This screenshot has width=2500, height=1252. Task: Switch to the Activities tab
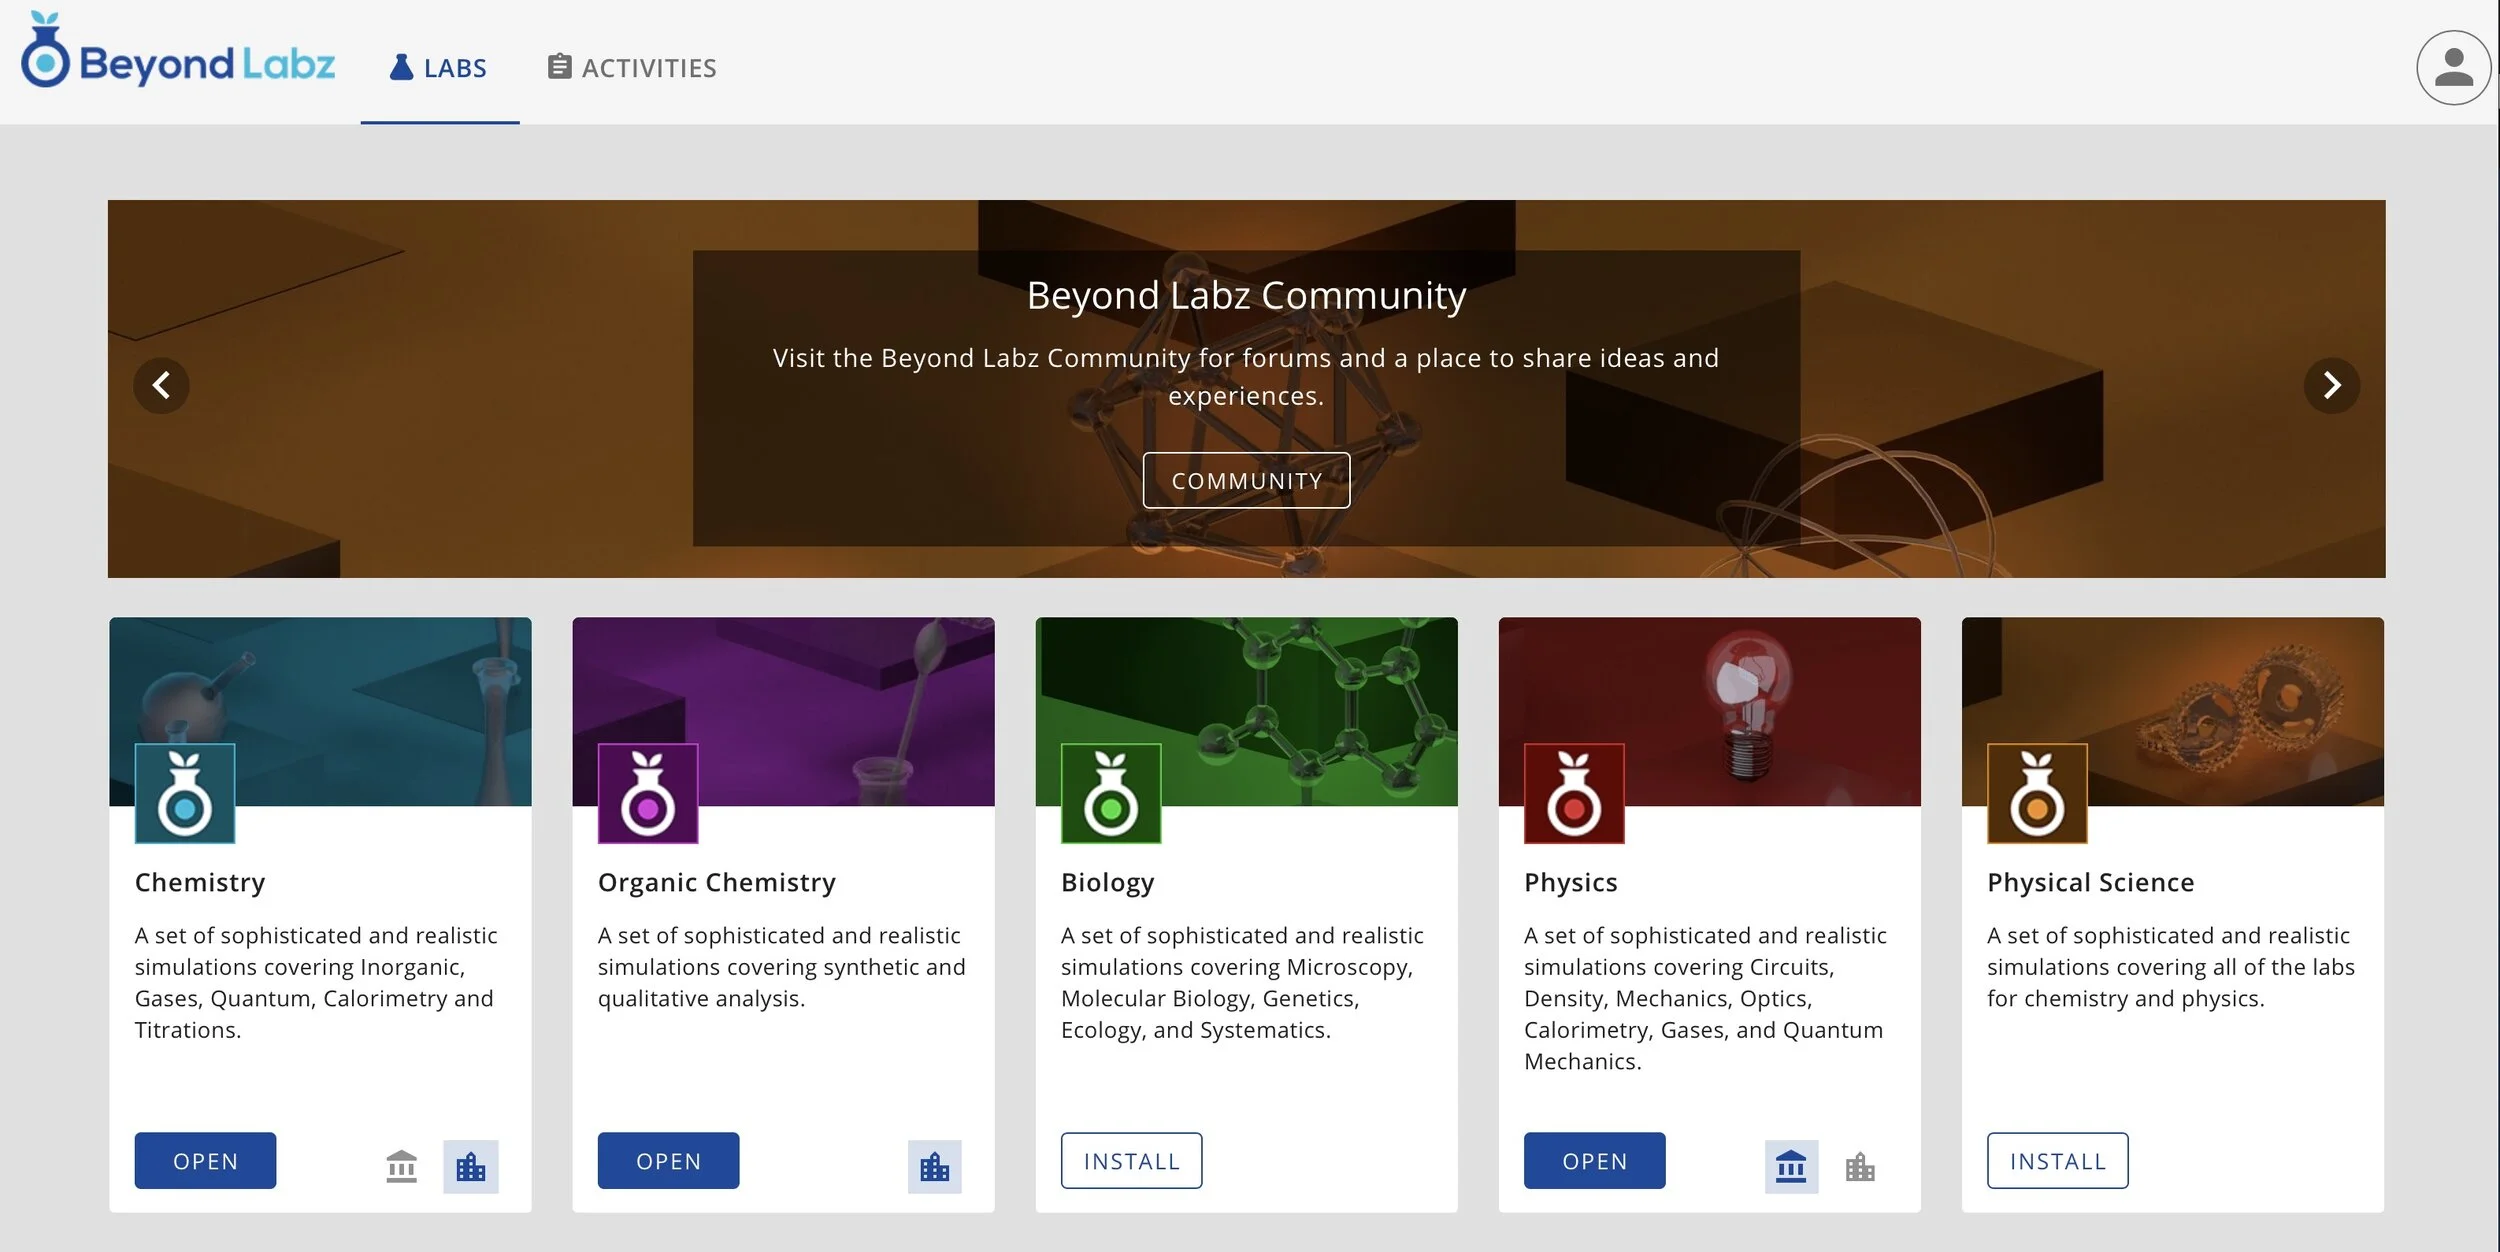[632, 68]
